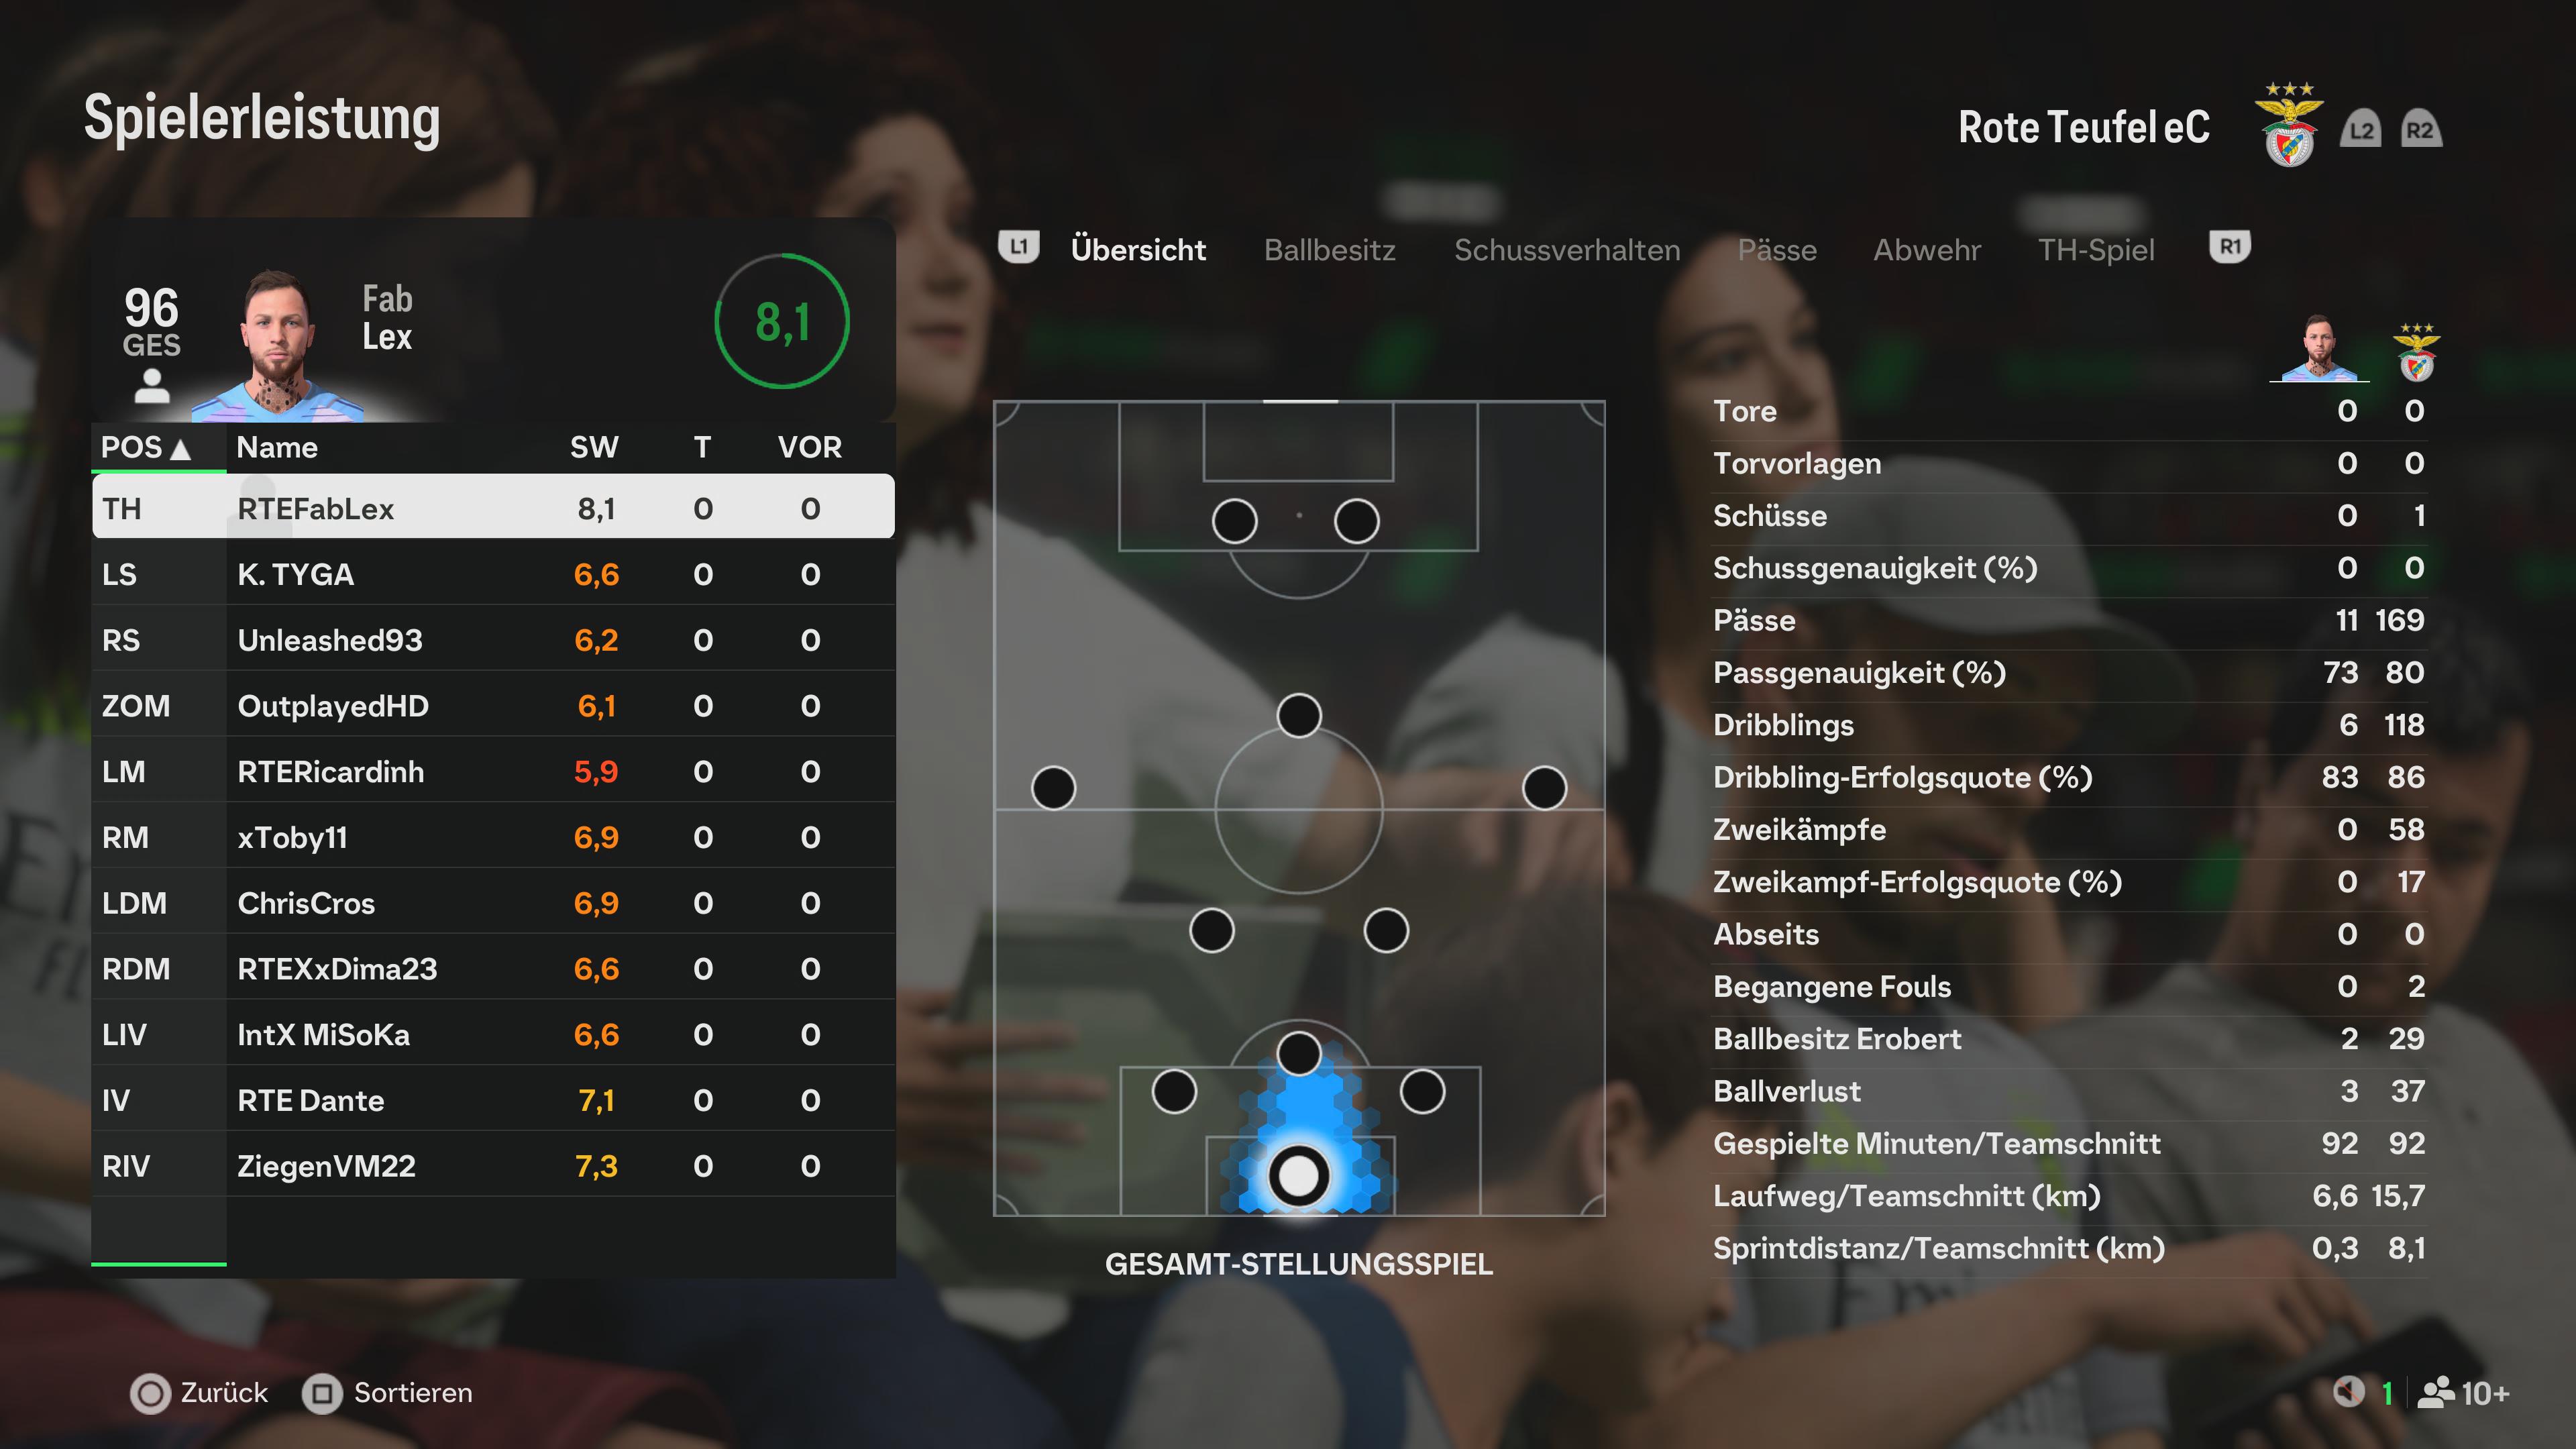The image size is (2576, 1449).
Task: Select the K. TYGA striker row
Action: pos(493,574)
